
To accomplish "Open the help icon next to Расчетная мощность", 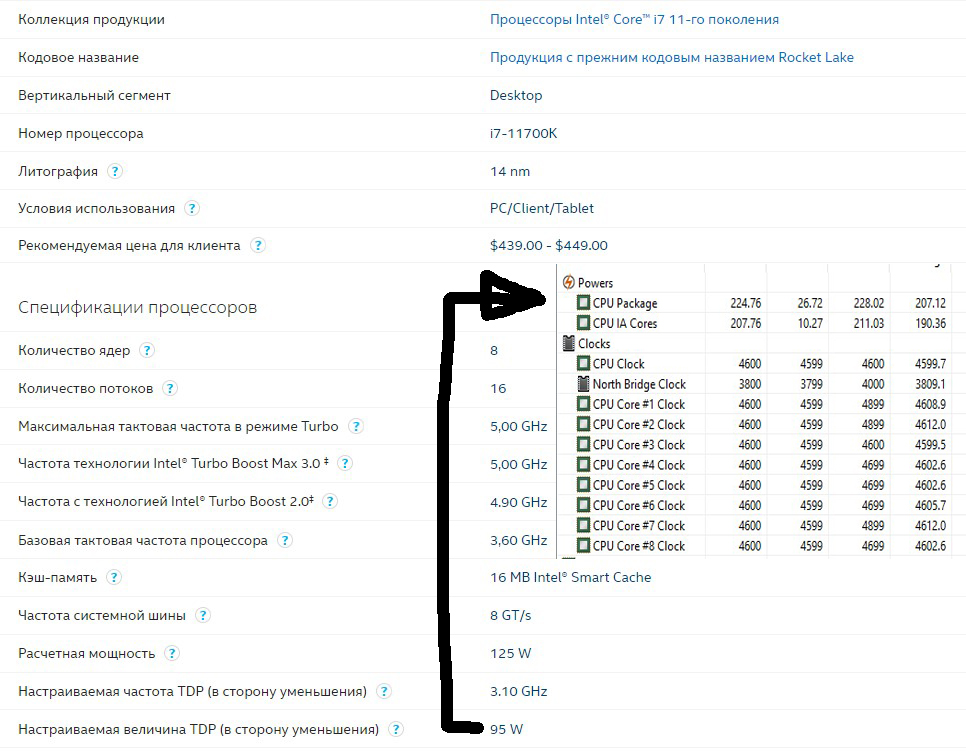I will [172, 653].
